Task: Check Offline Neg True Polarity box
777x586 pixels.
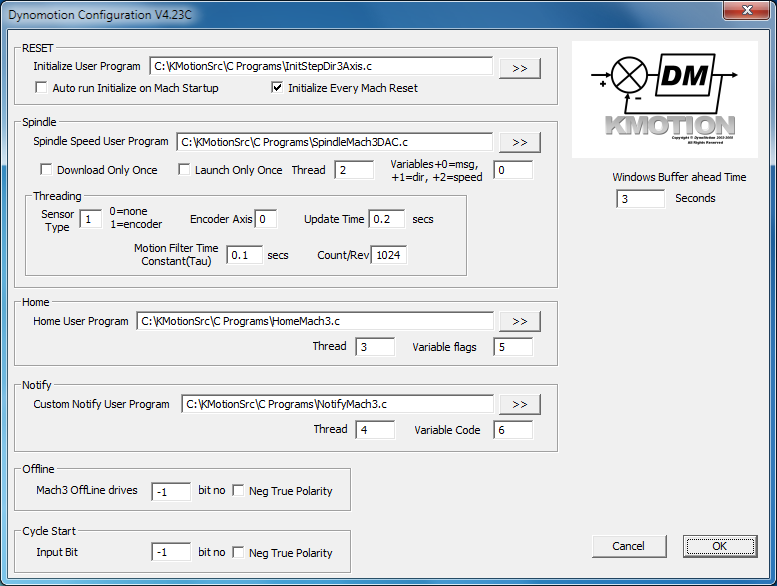Action: click(238, 491)
